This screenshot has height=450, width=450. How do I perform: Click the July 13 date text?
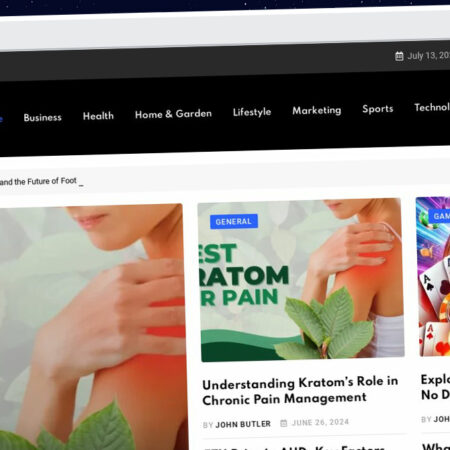pos(428,55)
